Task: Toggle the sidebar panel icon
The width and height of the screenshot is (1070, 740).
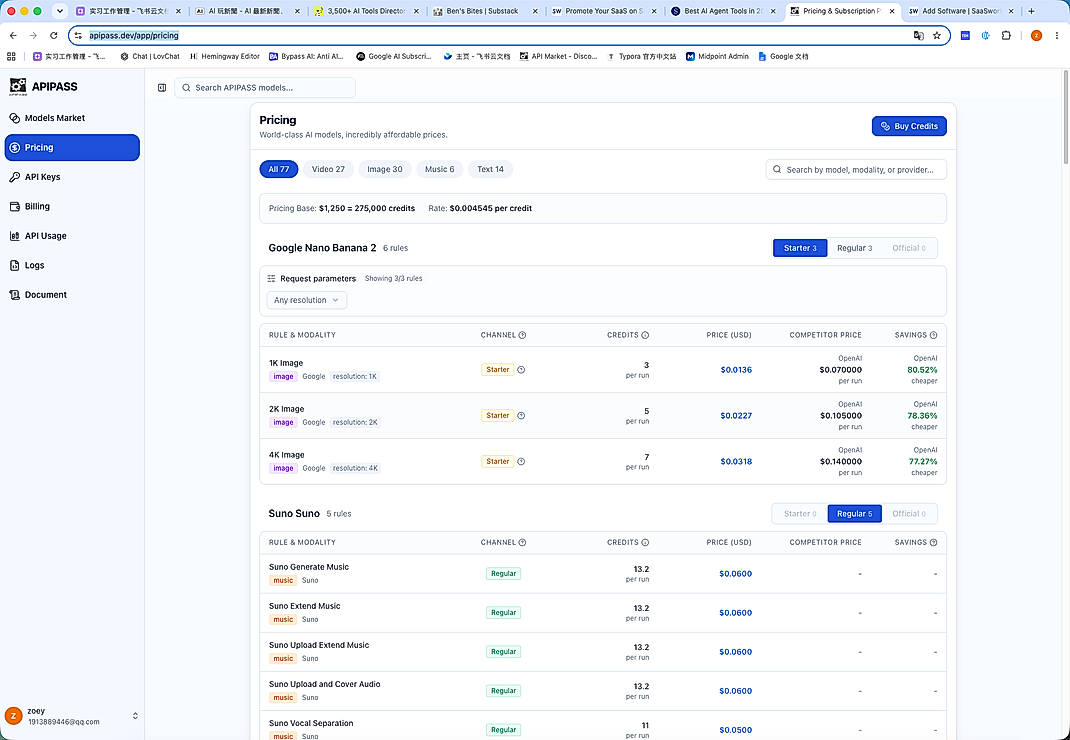Action: pos(162,87)
